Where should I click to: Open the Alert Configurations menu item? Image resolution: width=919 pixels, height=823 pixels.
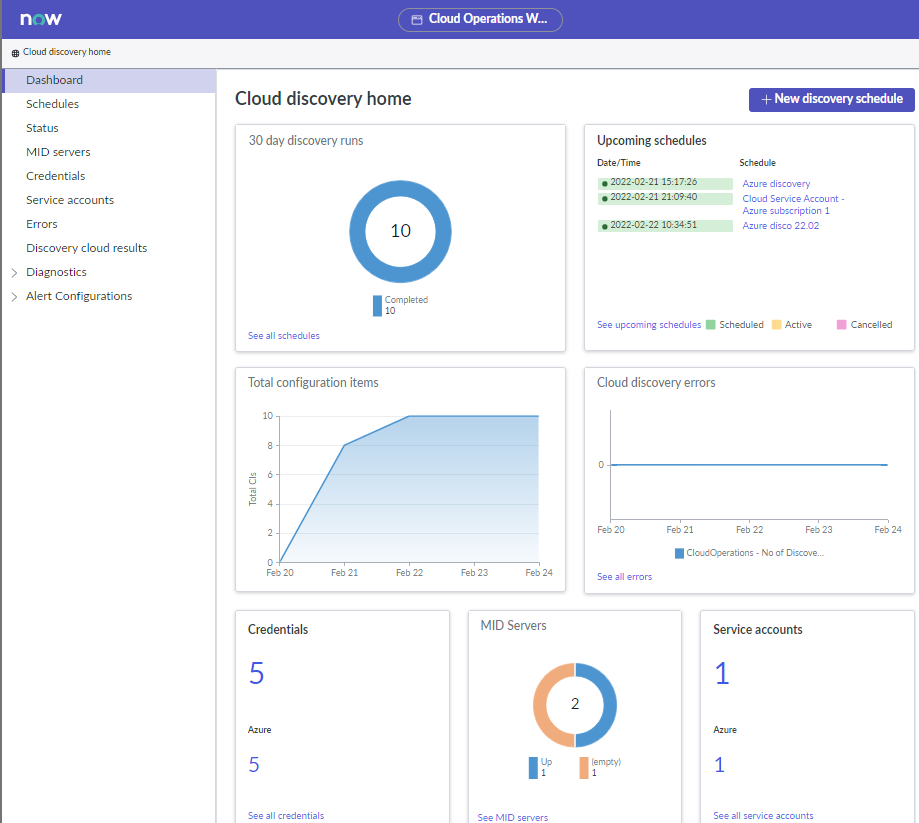coord(79,296)
